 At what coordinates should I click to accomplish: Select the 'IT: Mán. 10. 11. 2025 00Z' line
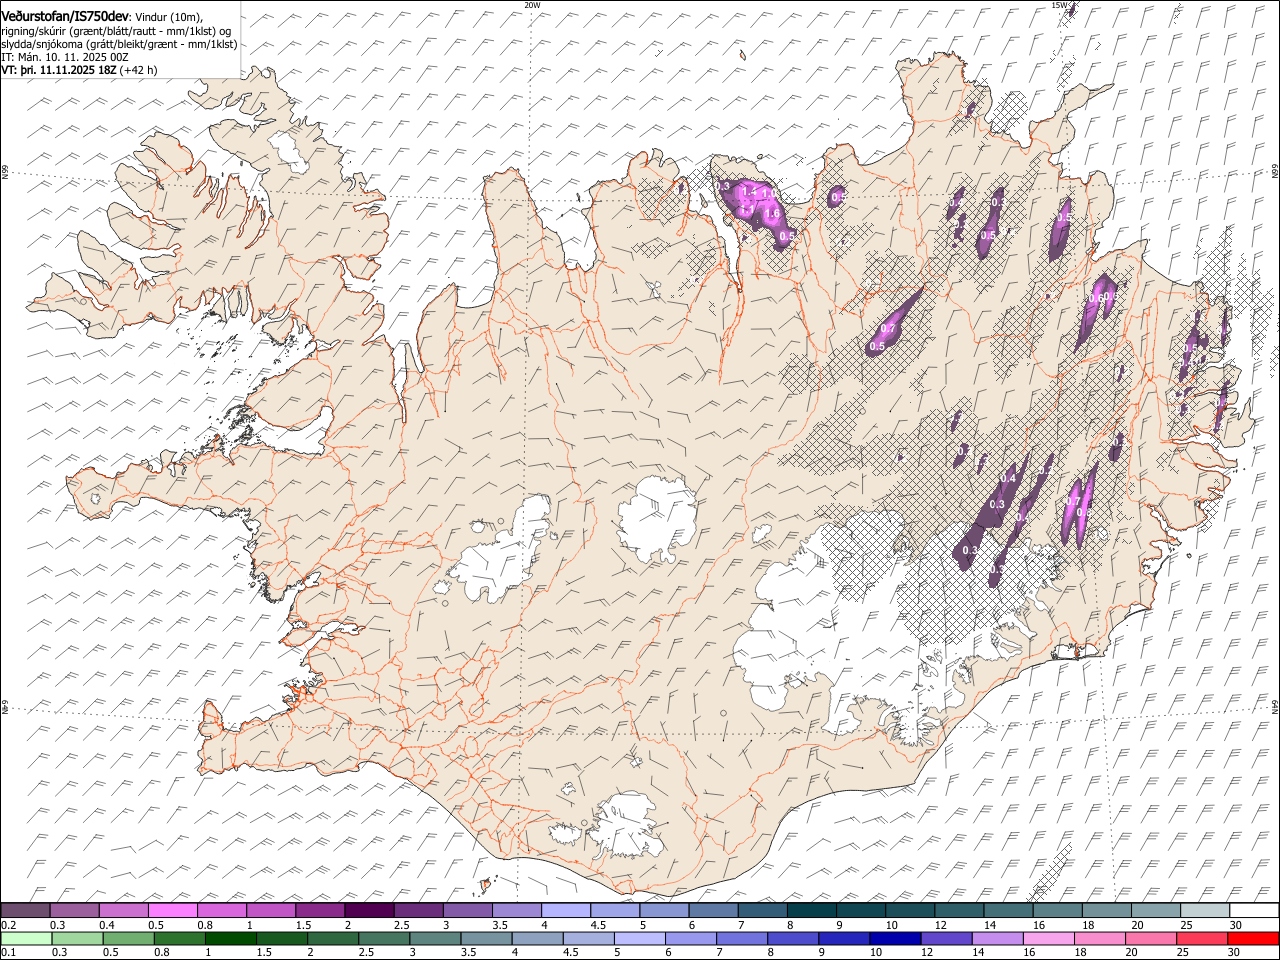tap(65, 57)
